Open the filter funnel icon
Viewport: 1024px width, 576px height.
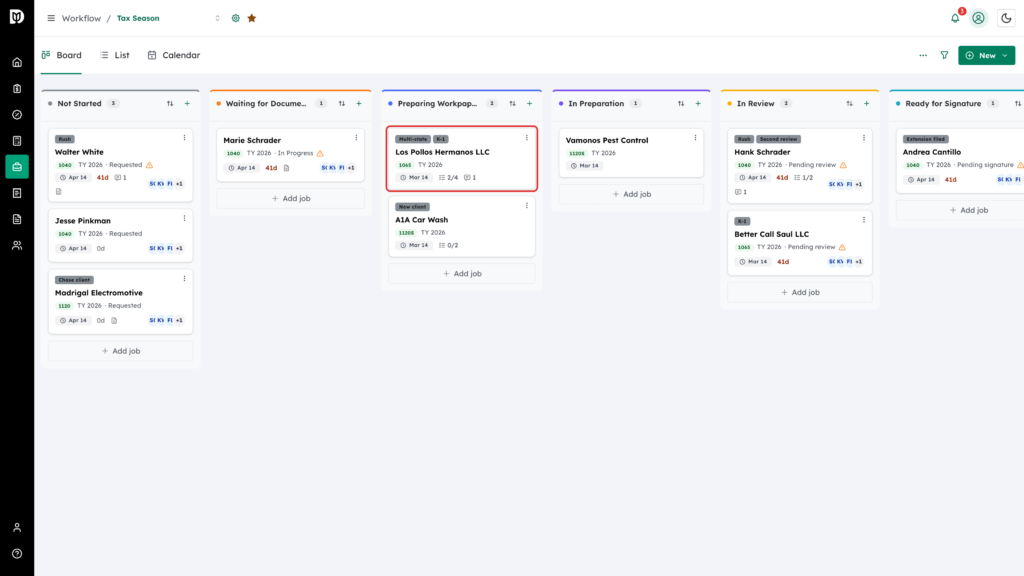click(x=944, y=56)
